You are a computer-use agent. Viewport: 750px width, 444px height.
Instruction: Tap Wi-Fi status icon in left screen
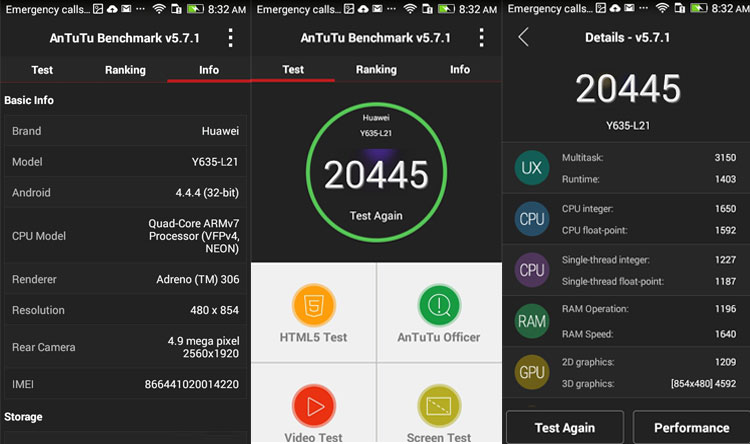pos(159,9)
